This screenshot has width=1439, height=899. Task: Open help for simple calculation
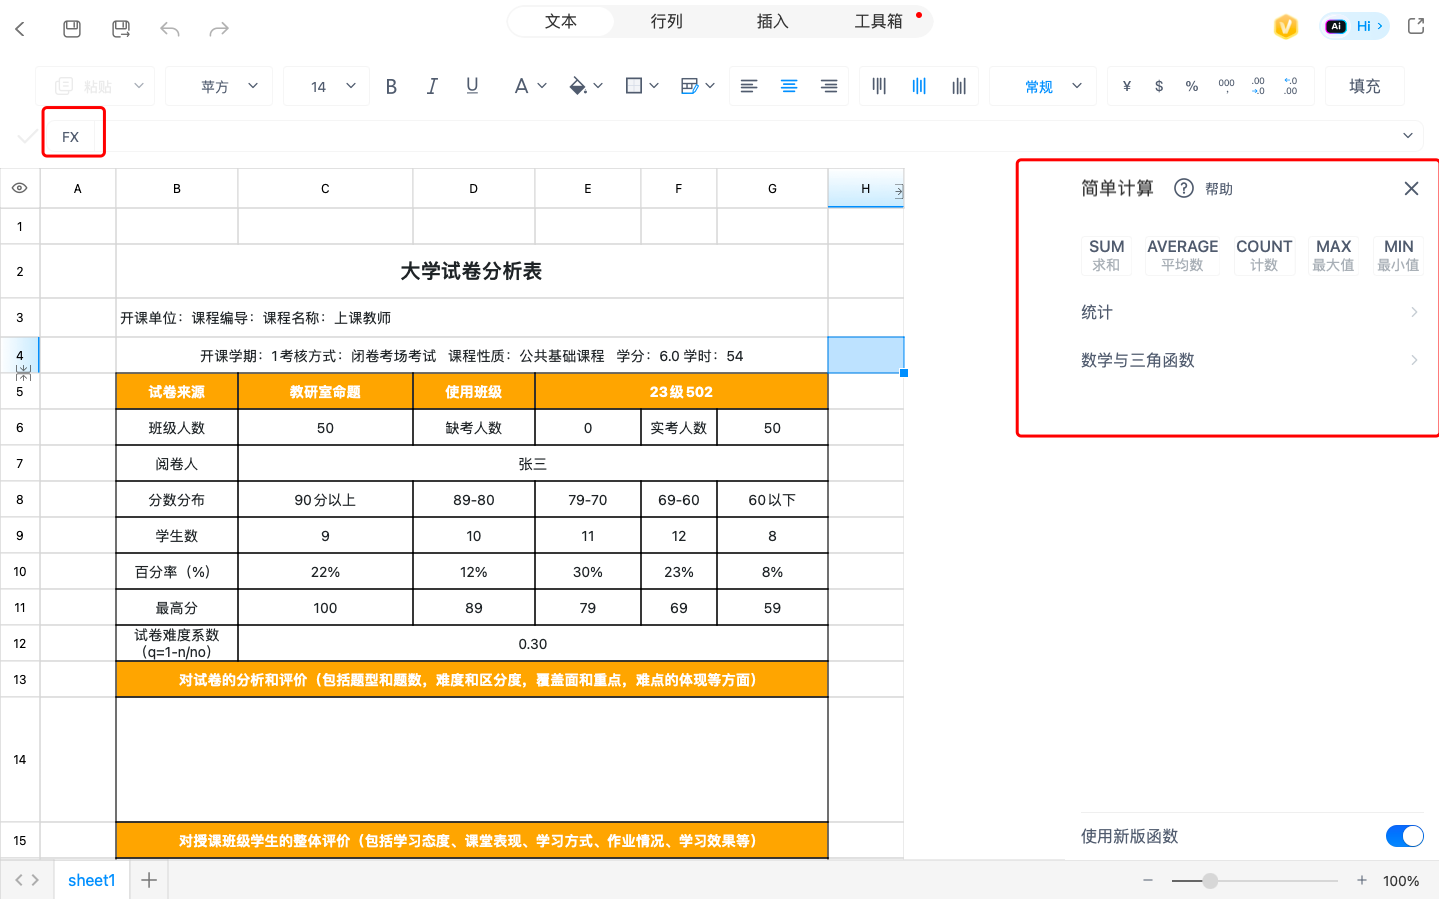click(1203, 188)
